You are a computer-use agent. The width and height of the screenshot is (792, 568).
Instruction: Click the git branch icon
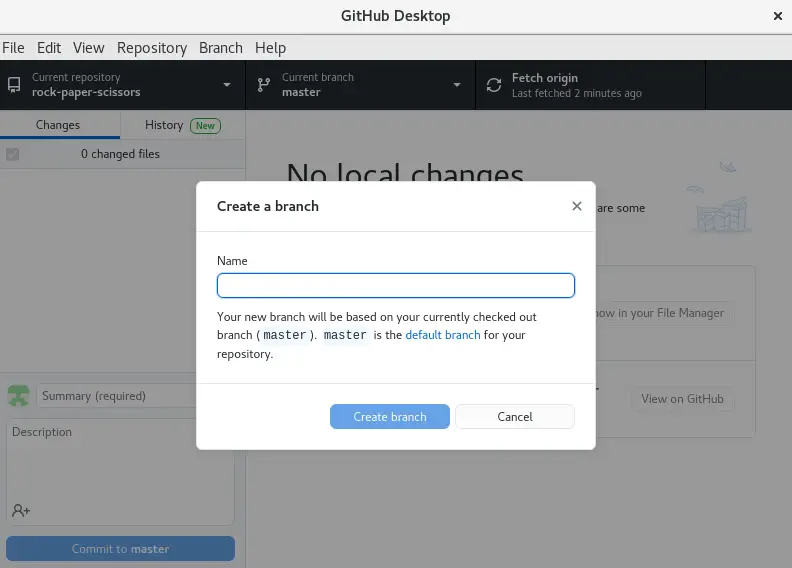(263, 85)
